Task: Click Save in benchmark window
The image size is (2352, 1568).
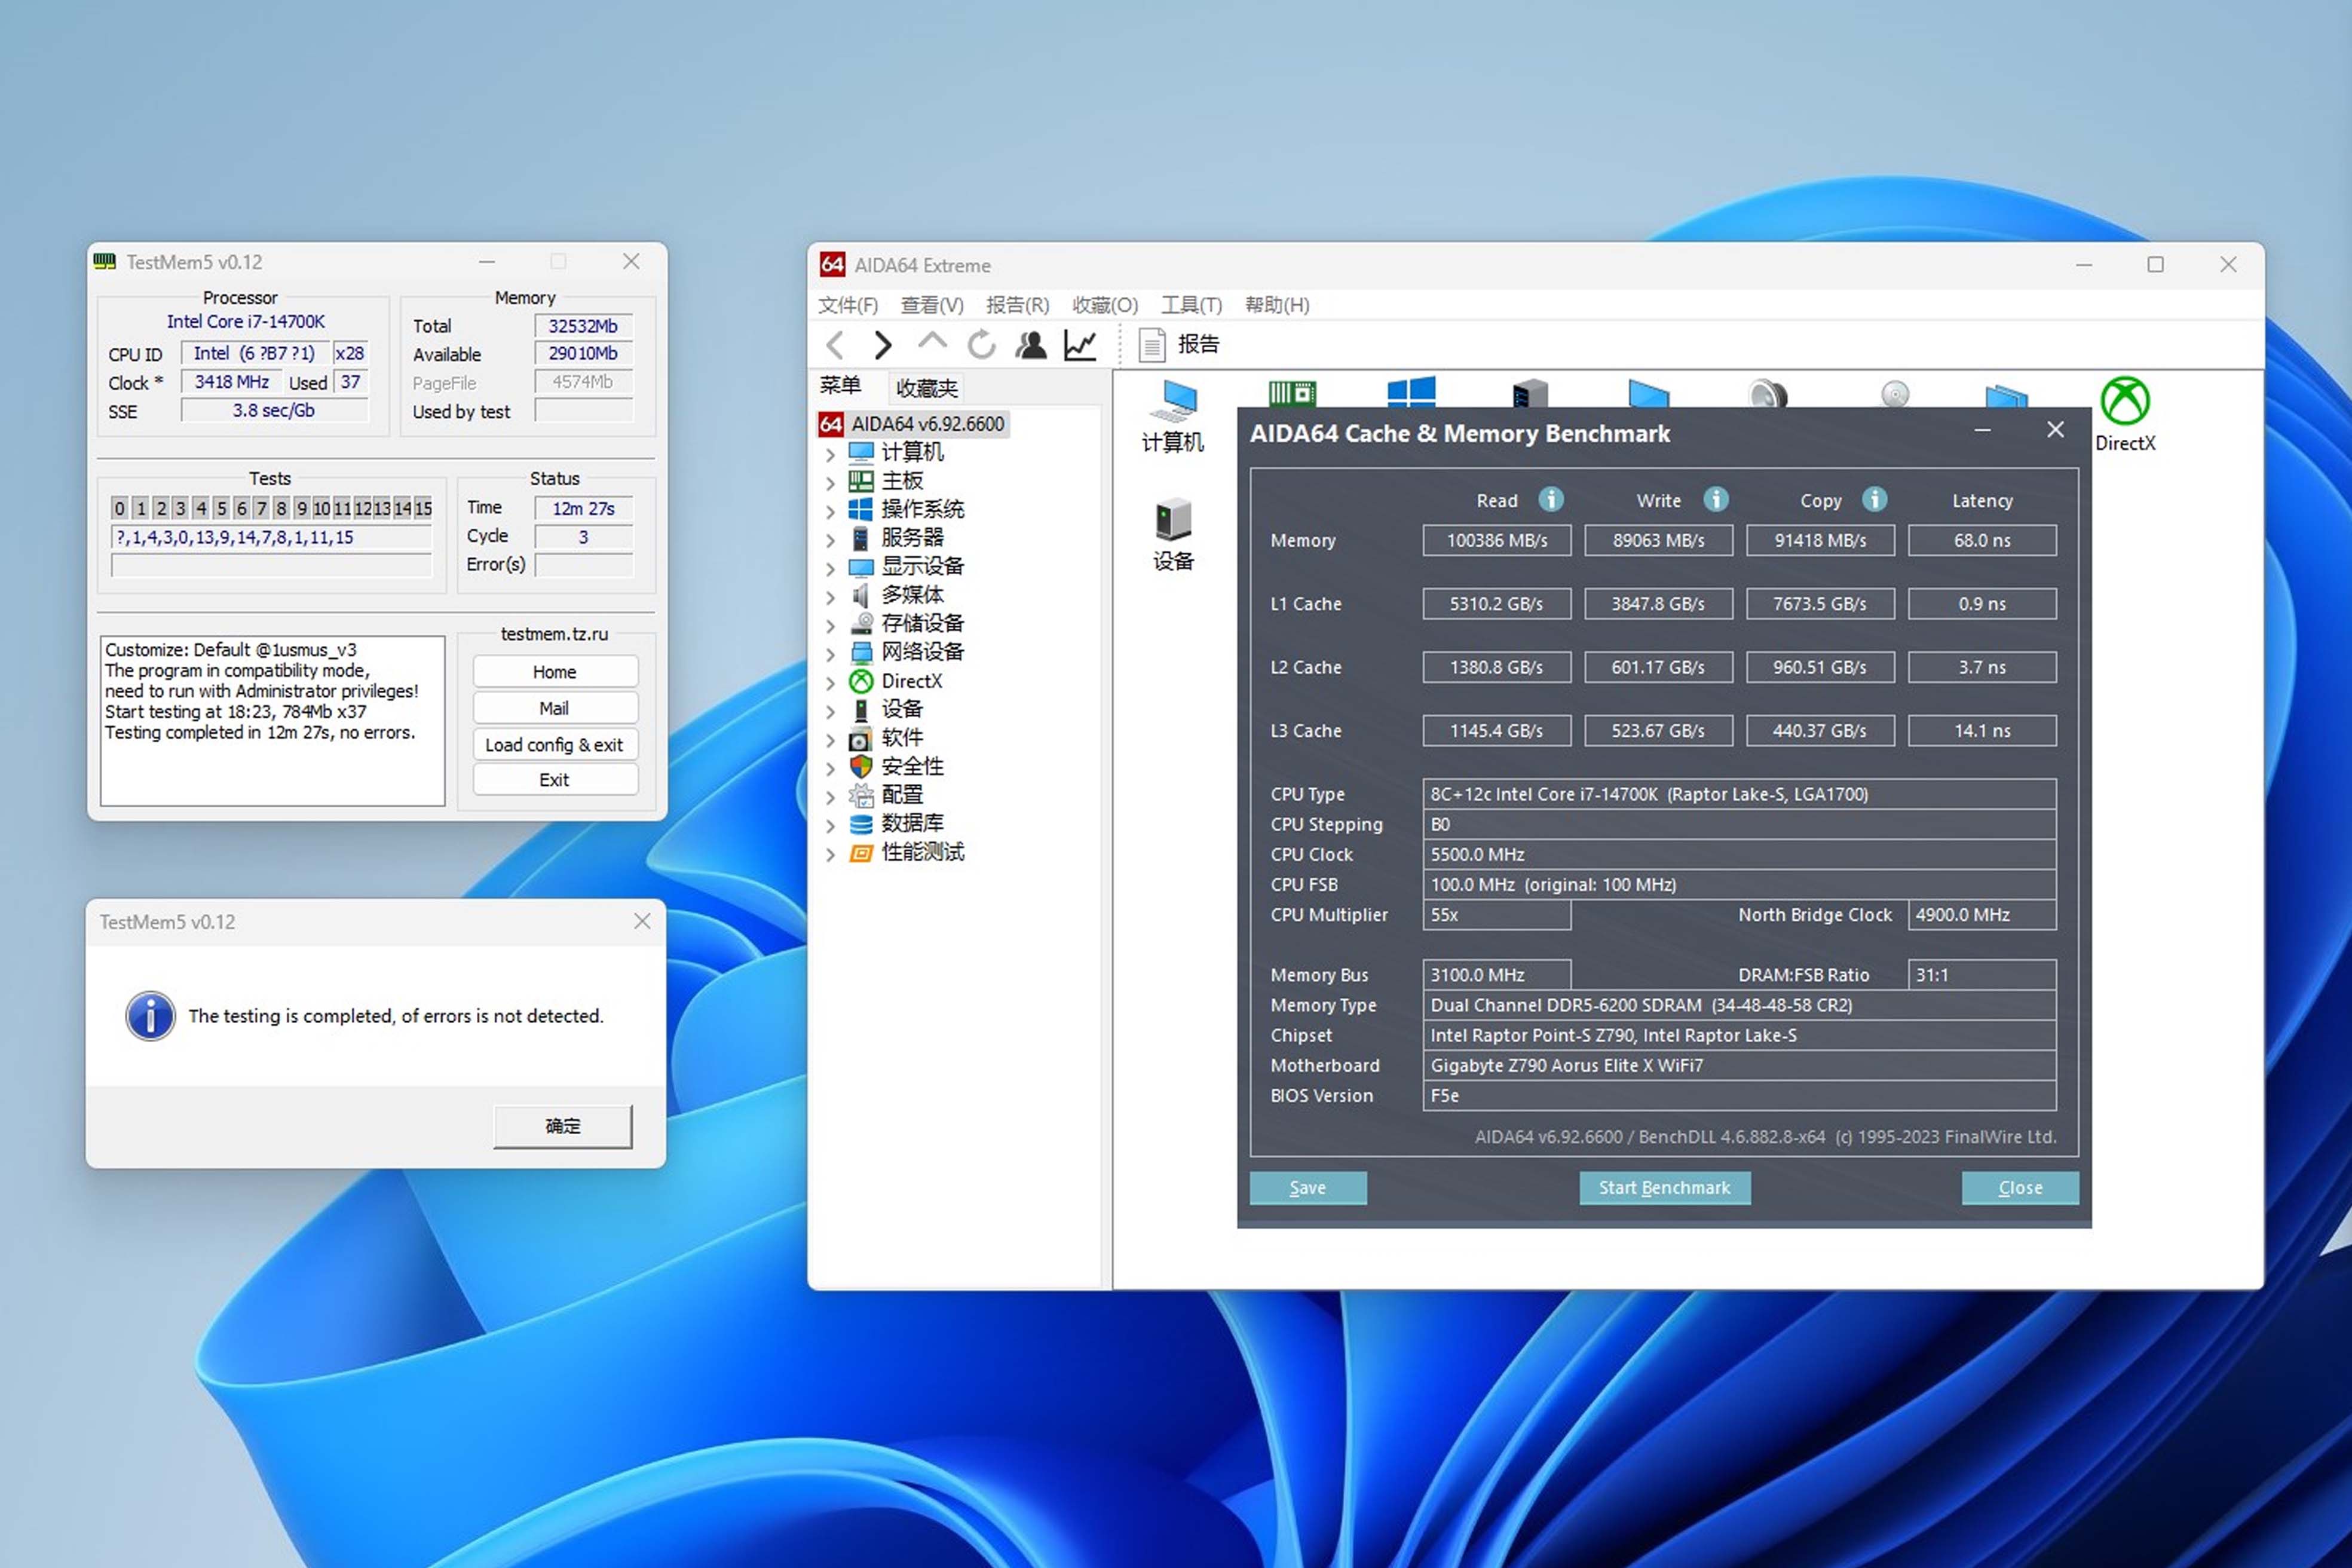Action: (x=1308, y=1187)
